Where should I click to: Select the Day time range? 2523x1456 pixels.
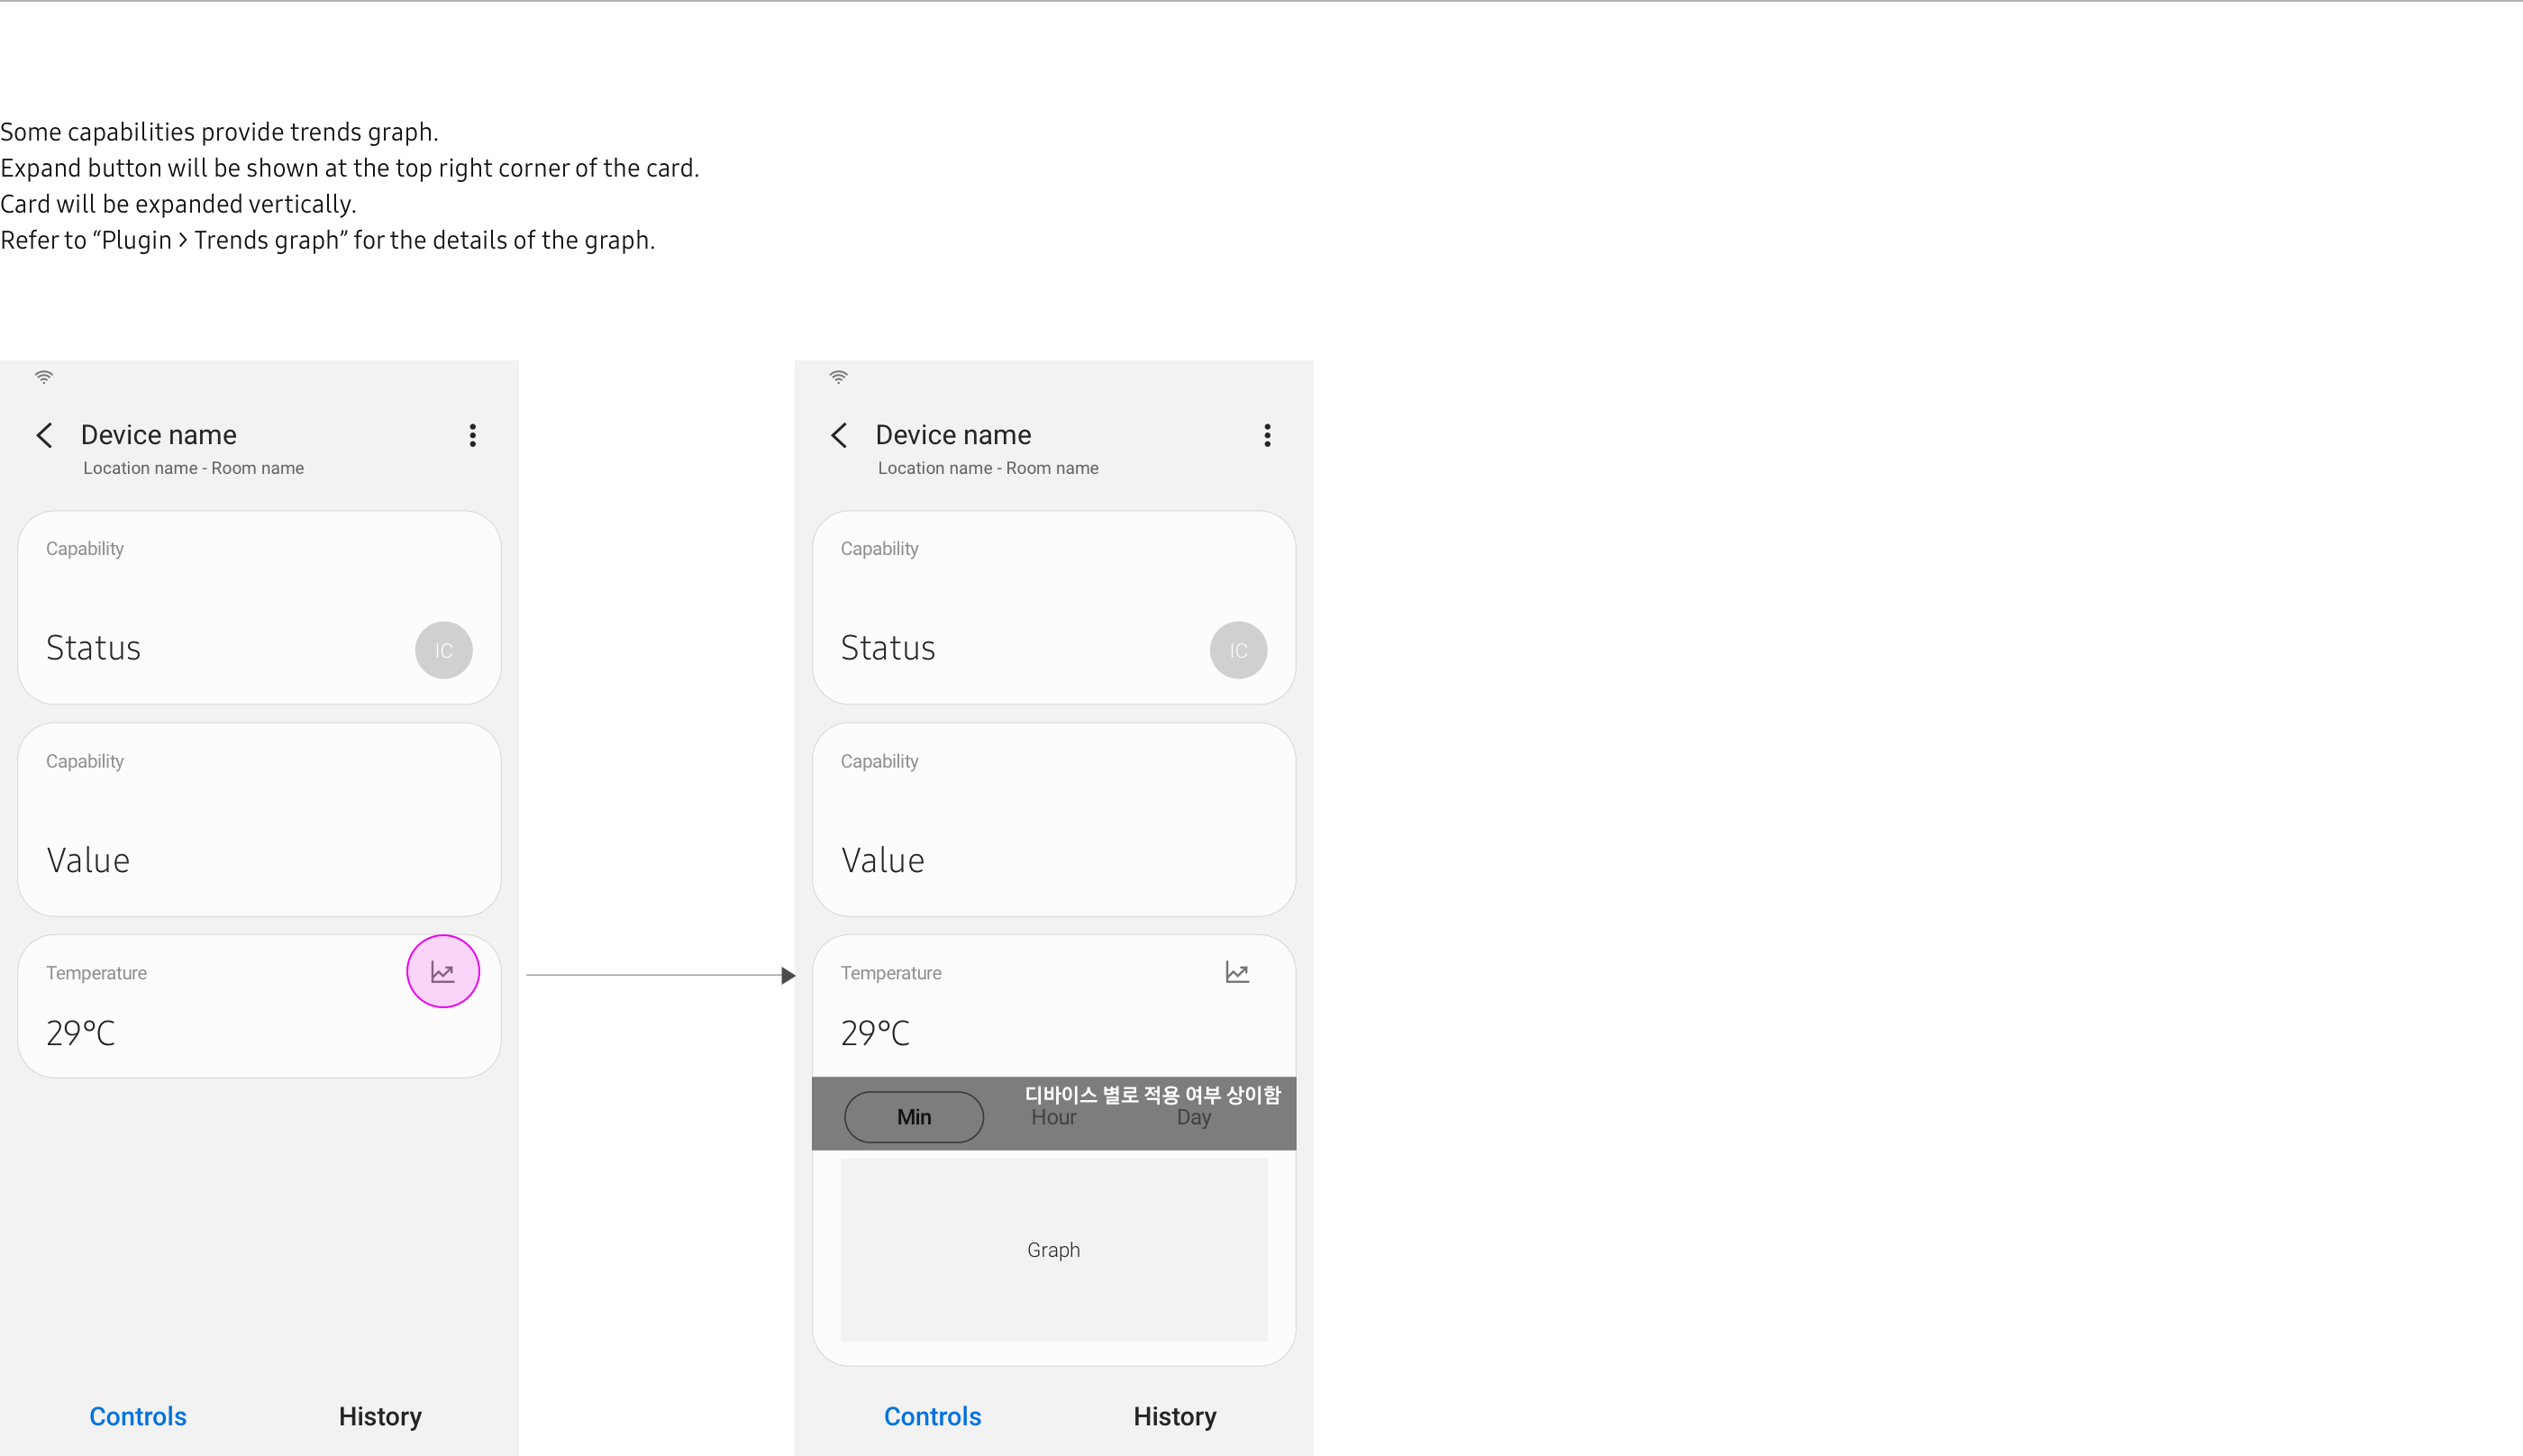(x=1193, y=1118)
